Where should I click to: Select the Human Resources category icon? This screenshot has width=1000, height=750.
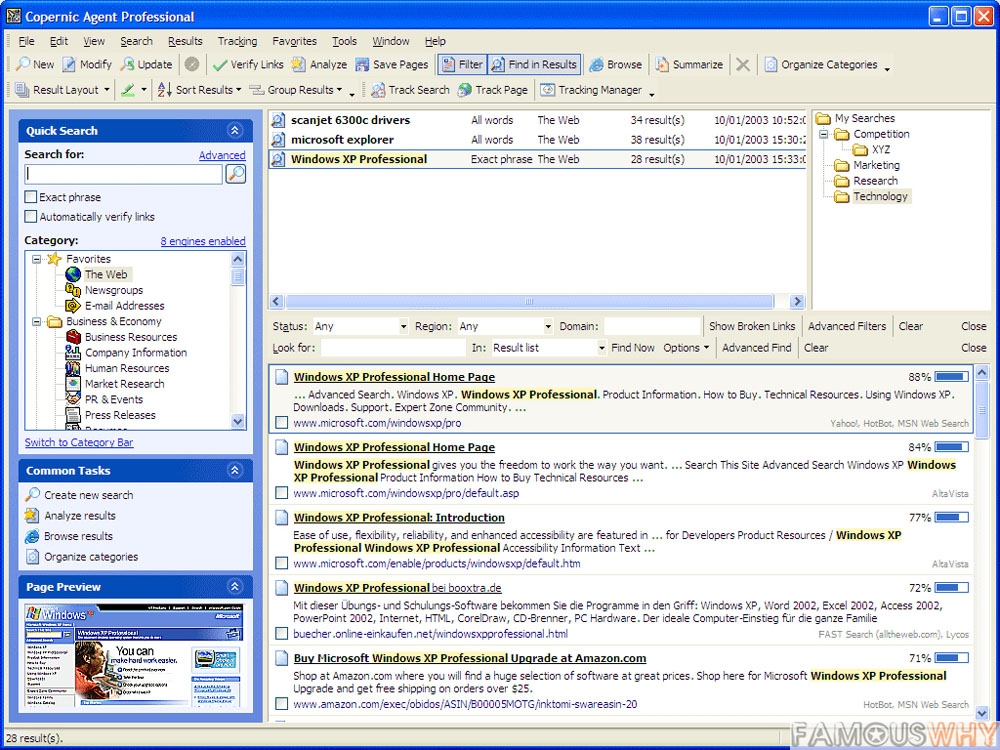73,368
